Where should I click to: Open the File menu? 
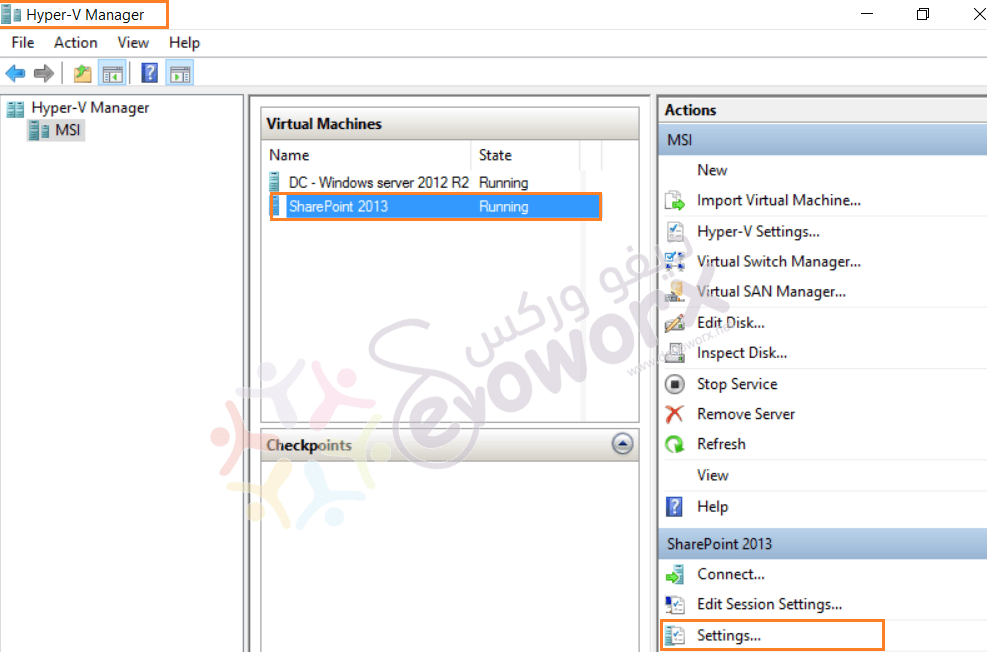click(23, 43)
